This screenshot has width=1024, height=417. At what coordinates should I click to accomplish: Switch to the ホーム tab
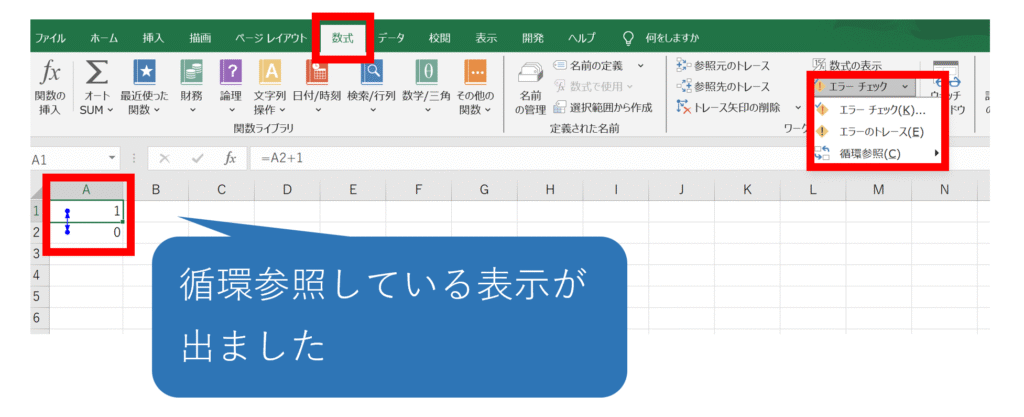[x=104, y=38]
